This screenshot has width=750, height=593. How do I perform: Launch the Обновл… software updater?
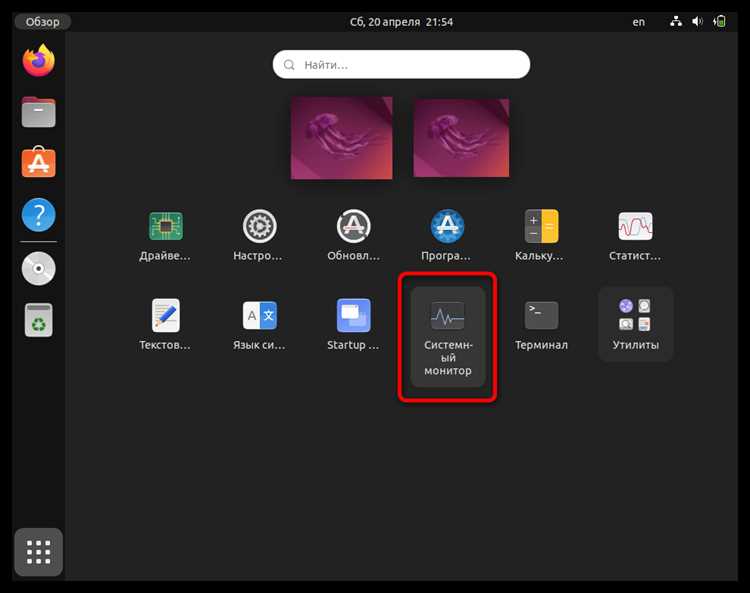pyautogui.click(x=353, y=236)
